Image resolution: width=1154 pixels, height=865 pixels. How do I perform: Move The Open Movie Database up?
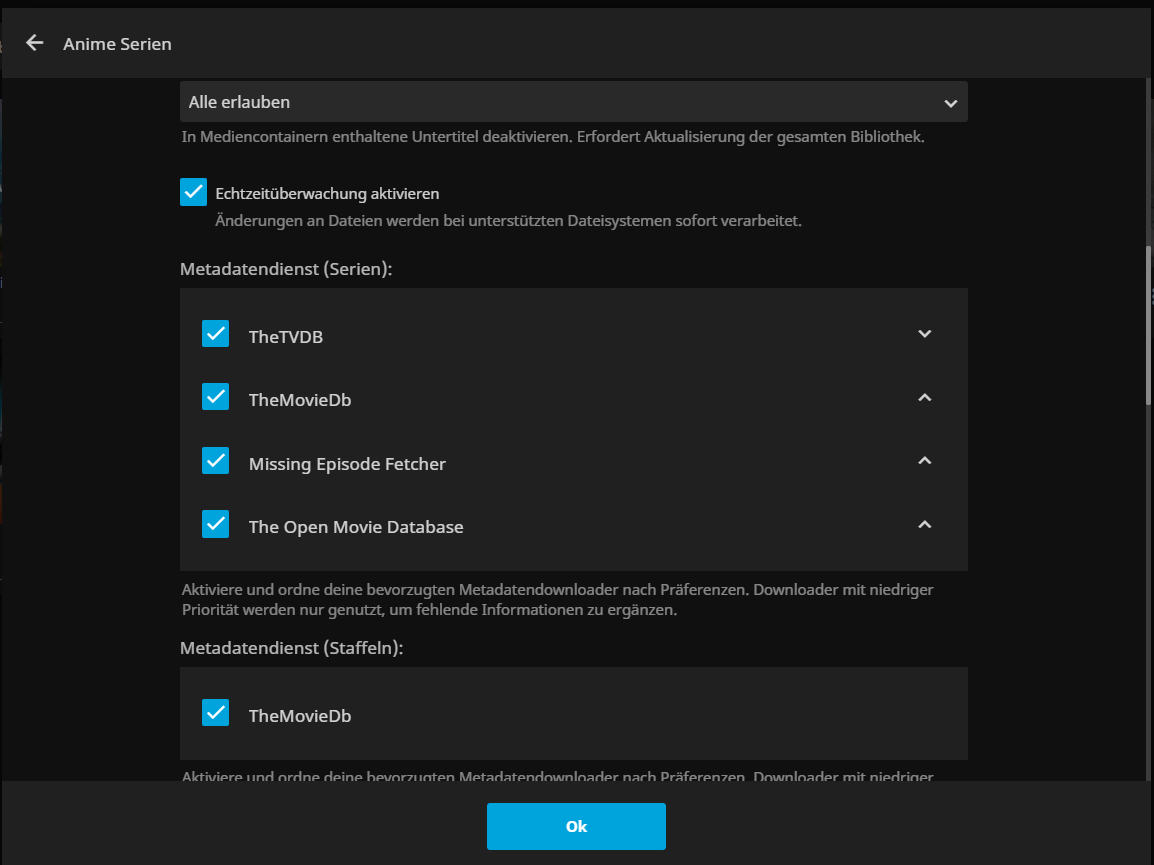(x=924, y=525)
